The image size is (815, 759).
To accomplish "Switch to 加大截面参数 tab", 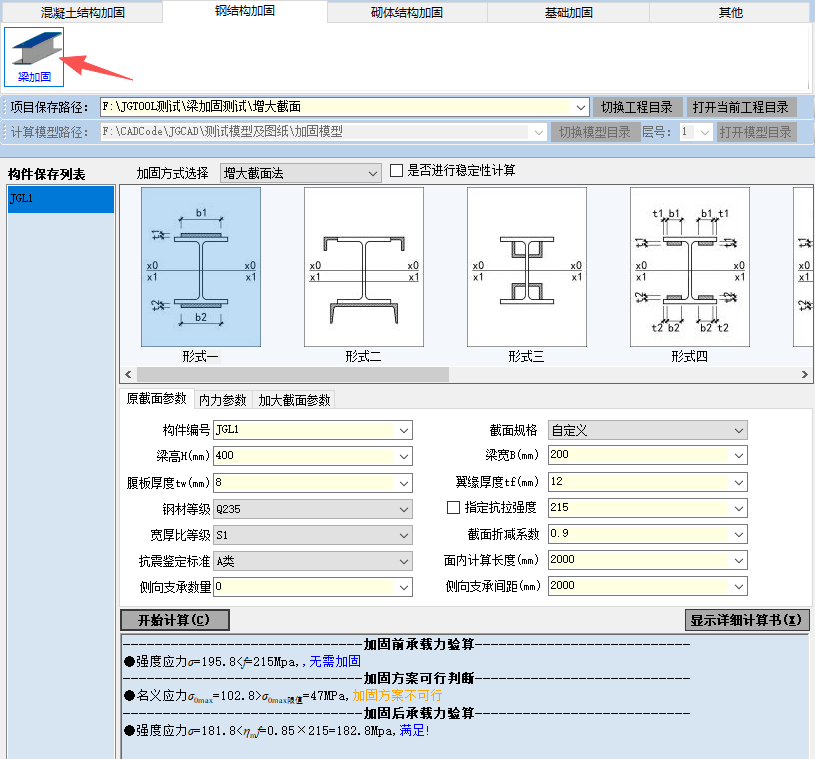I will click(294, 400).
